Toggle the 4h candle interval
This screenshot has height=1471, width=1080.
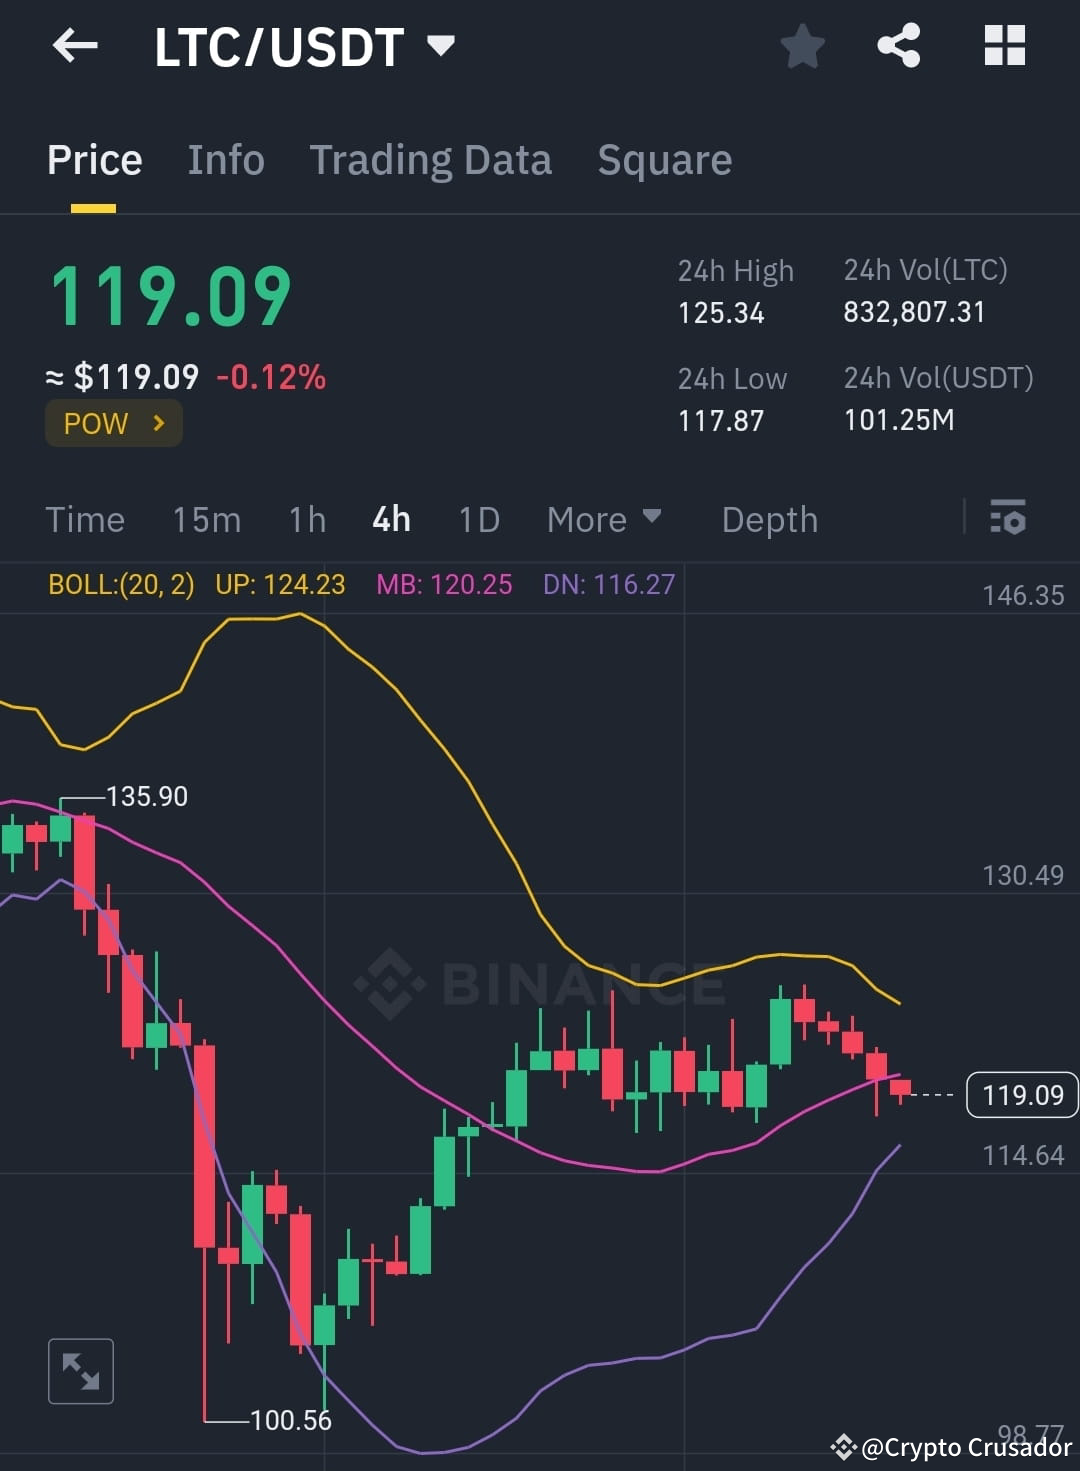tap(390, 519)
